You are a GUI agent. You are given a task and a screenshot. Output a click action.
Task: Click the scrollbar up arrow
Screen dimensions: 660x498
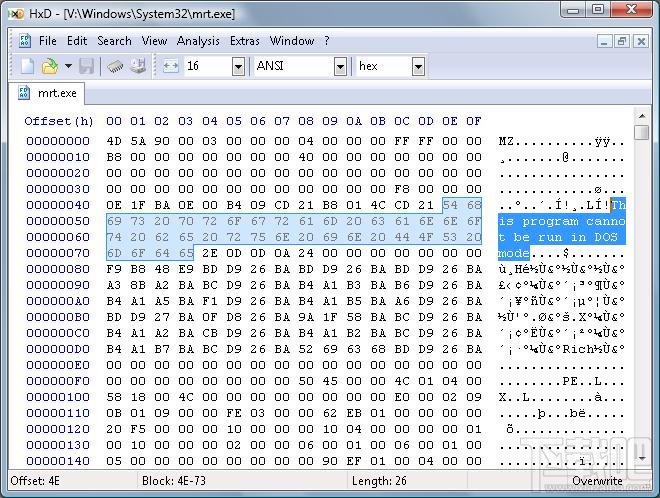tap(642, 116)
